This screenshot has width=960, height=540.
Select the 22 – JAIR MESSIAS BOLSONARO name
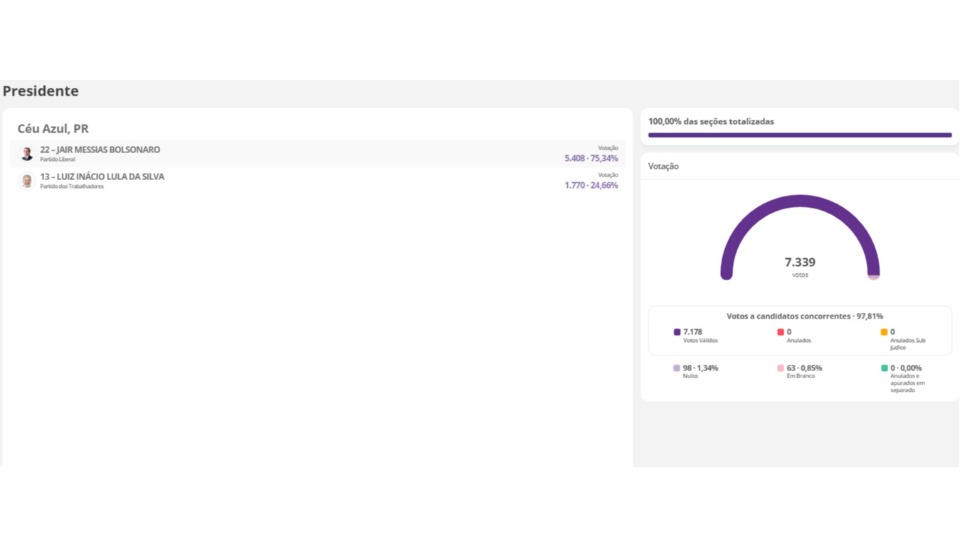(100, 150)
